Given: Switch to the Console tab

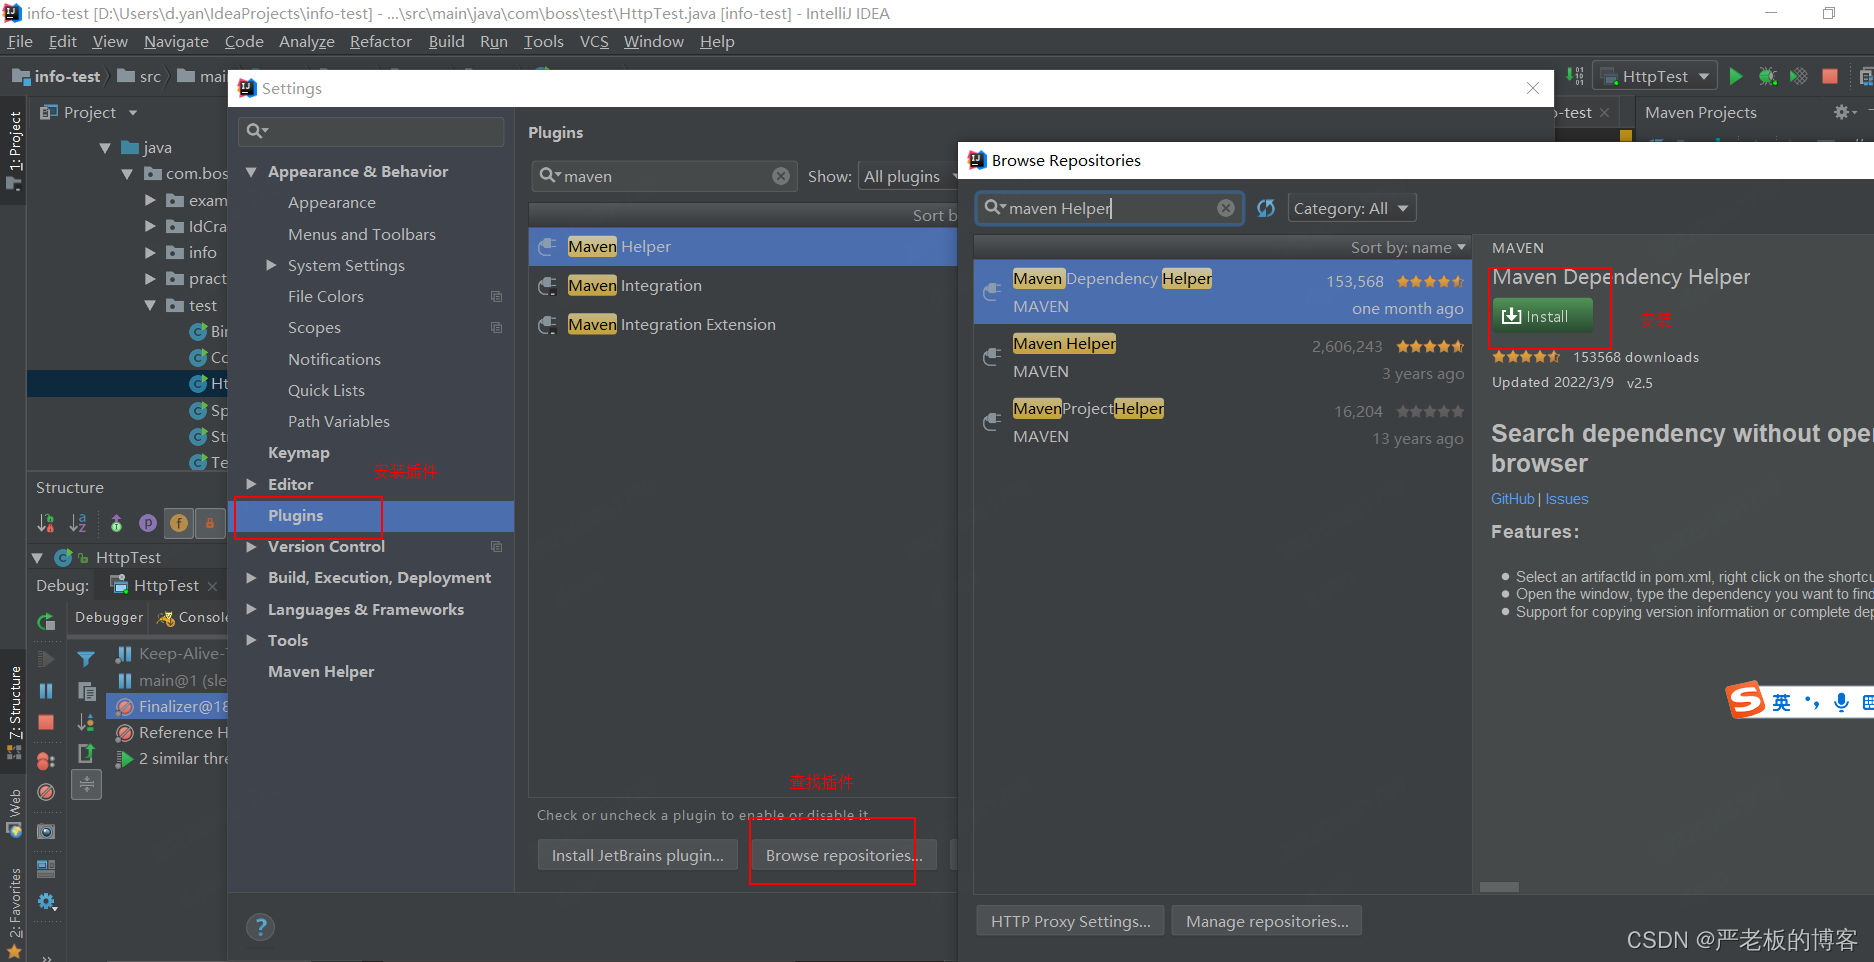Looking at the screenshot, I should (194, 617).
